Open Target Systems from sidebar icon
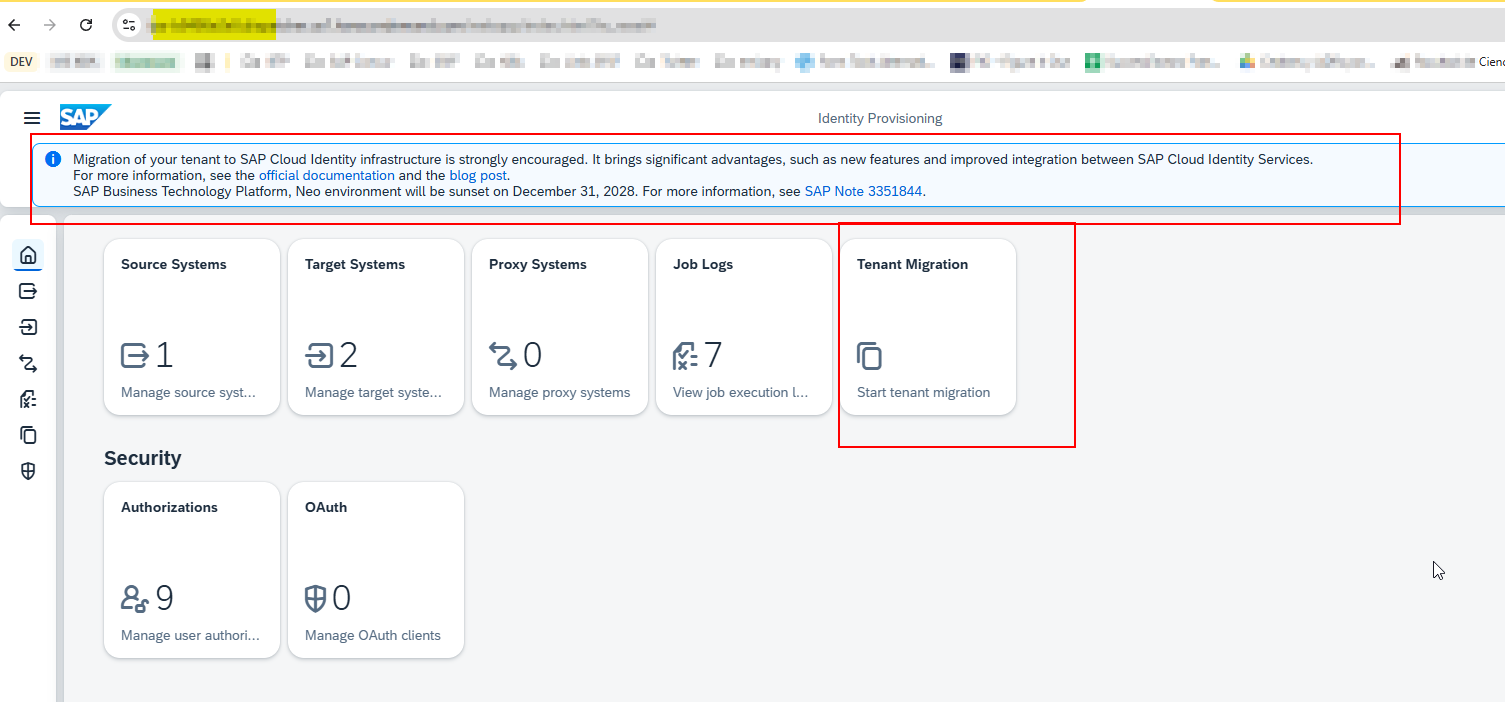1505x702 pixels. click(x=28, y=327)
